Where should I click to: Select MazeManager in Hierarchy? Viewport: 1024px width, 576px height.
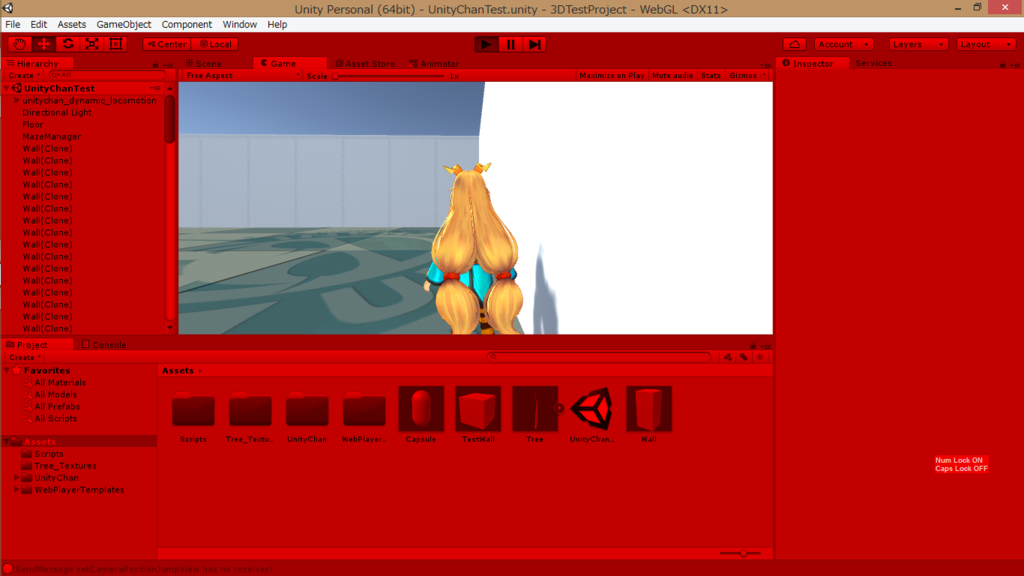point(52,136)
